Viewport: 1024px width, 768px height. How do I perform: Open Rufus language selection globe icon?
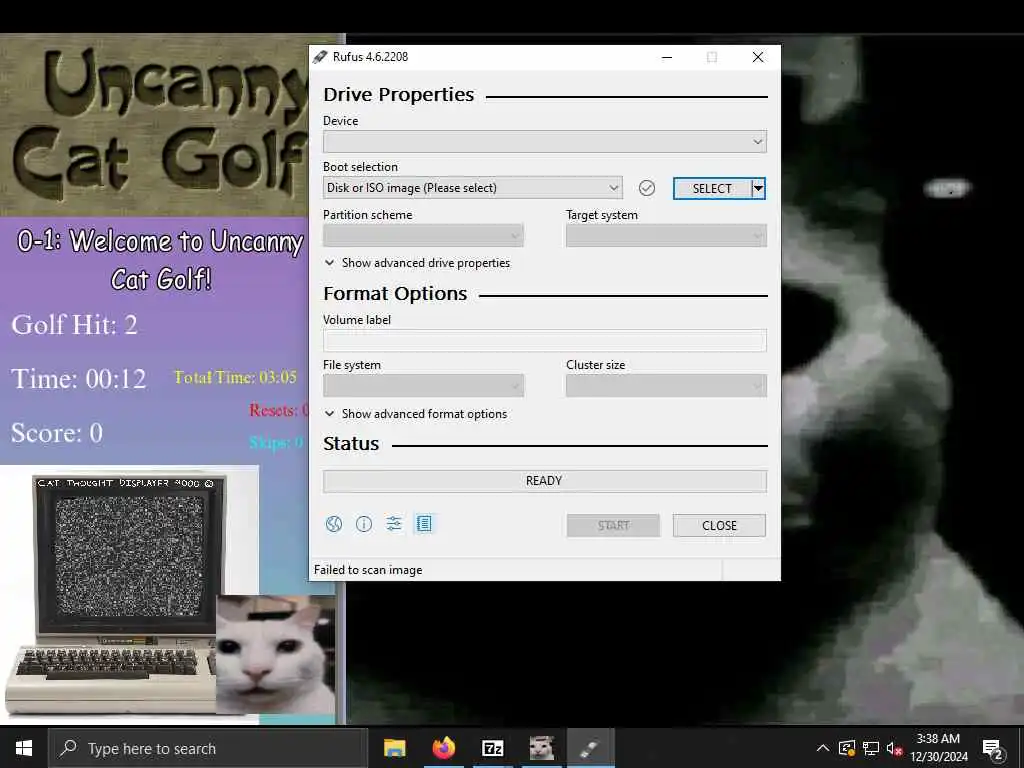[x=334, y=524]
